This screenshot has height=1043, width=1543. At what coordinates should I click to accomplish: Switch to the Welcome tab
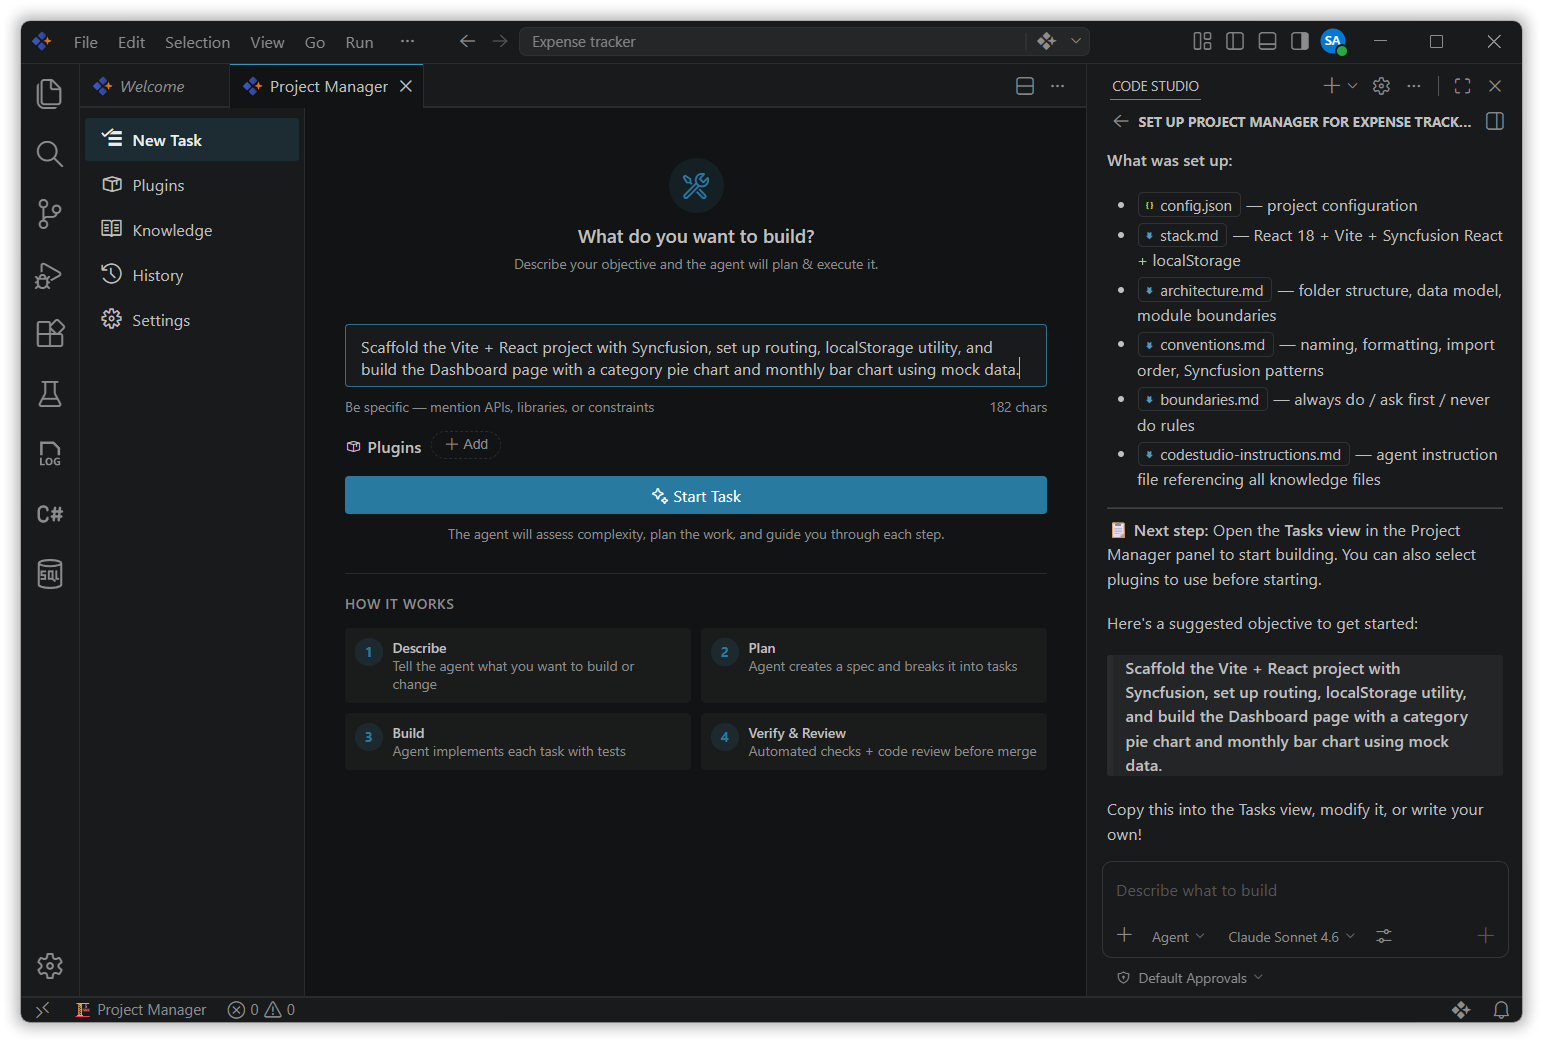154,86
